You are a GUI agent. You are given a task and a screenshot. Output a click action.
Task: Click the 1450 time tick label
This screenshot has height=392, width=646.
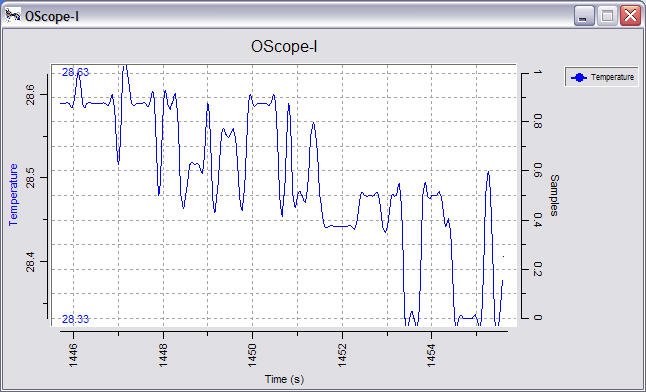tap(252, 356)
